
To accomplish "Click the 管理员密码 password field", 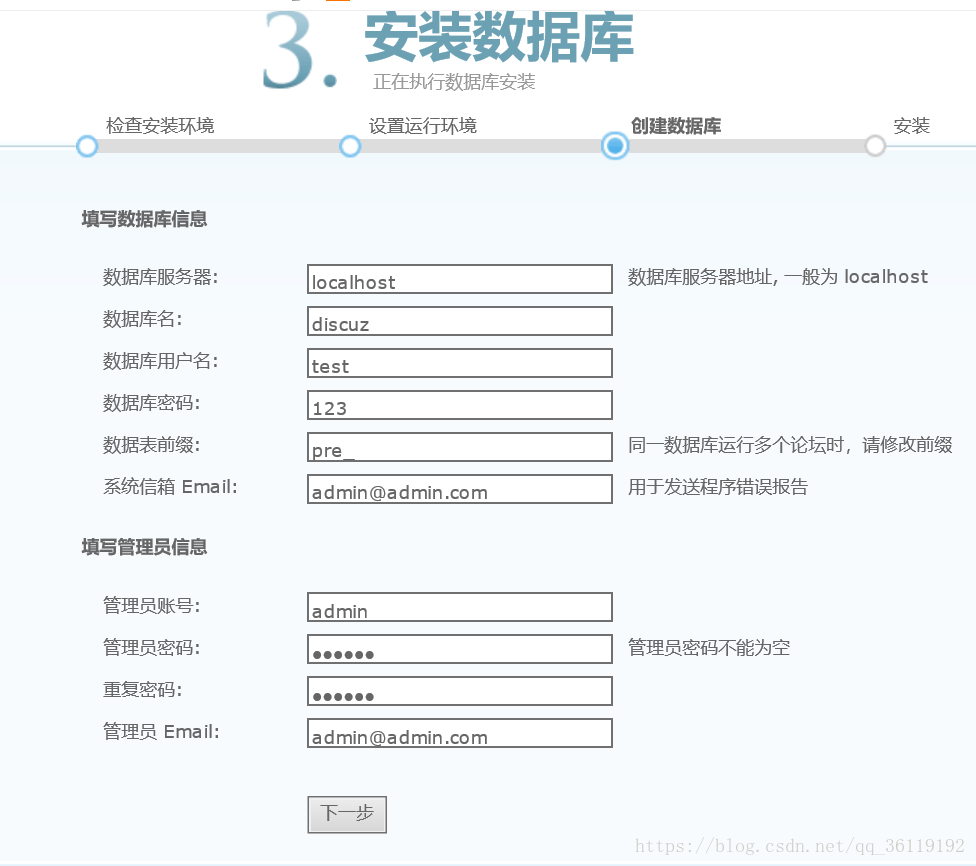I will point(459,649).
